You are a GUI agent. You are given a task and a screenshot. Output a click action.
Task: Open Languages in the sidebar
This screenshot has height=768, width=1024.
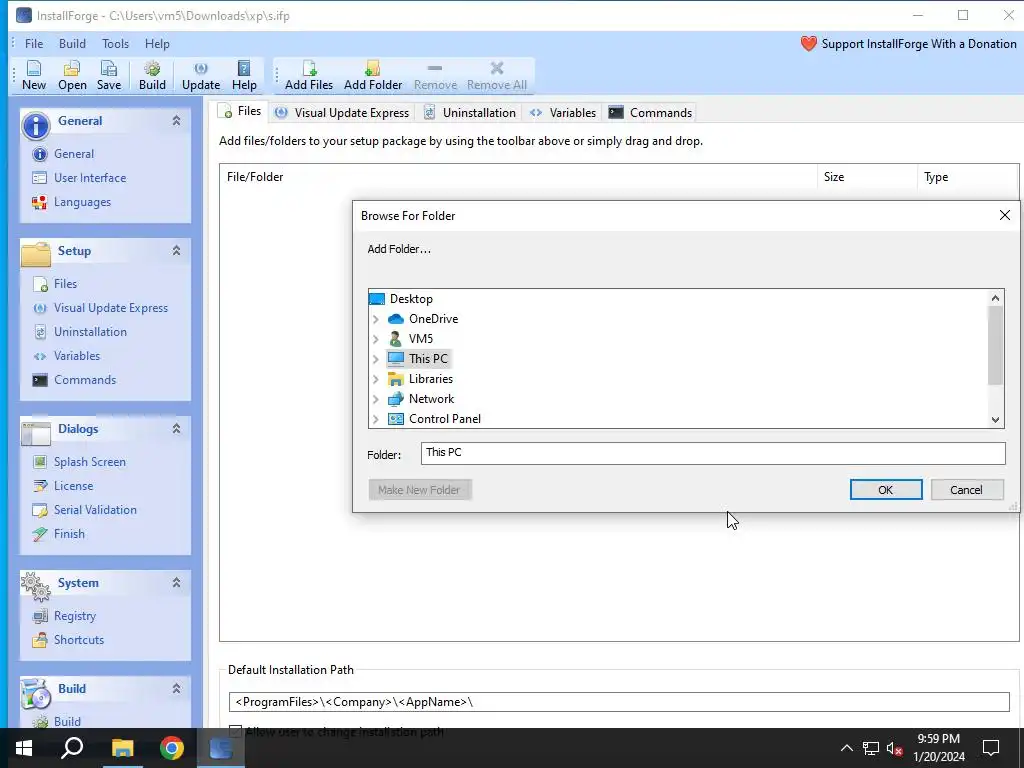coord(72,202)
